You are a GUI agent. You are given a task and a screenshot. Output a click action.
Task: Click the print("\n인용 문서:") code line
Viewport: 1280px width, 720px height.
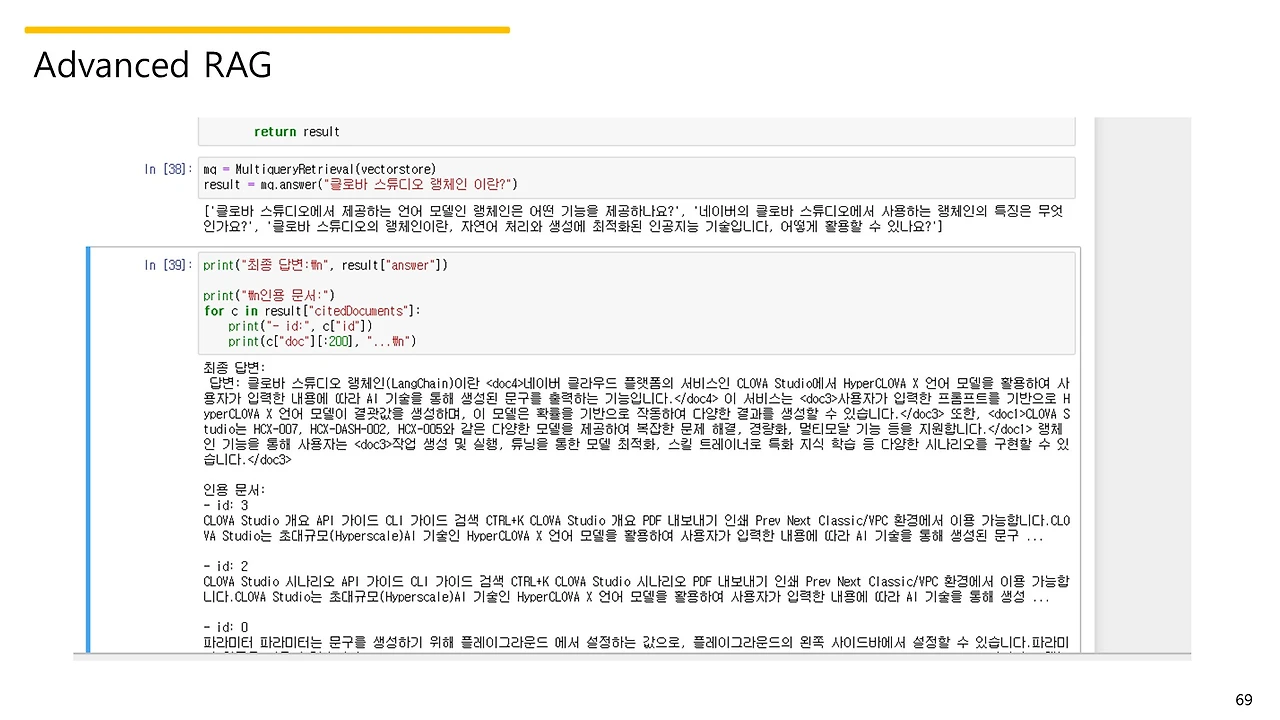tap(270, 295)
